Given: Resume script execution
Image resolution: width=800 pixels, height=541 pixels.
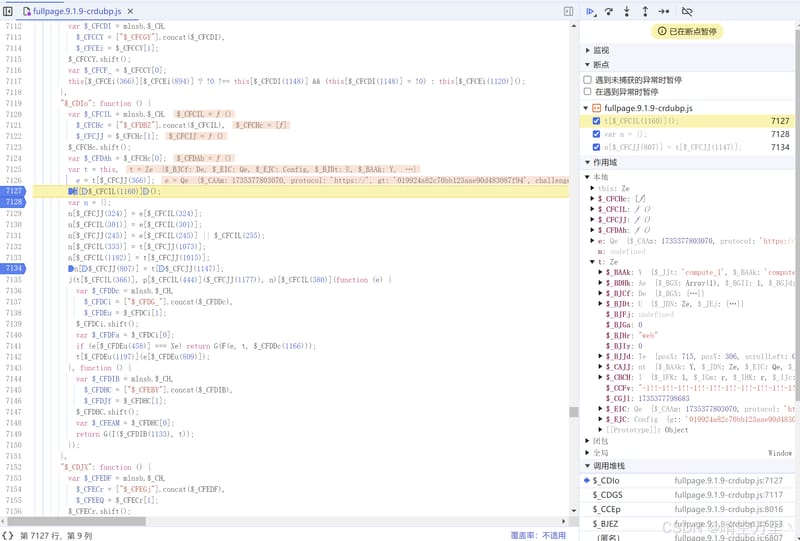Looking at the screenshot, I should tap(590, 11).
